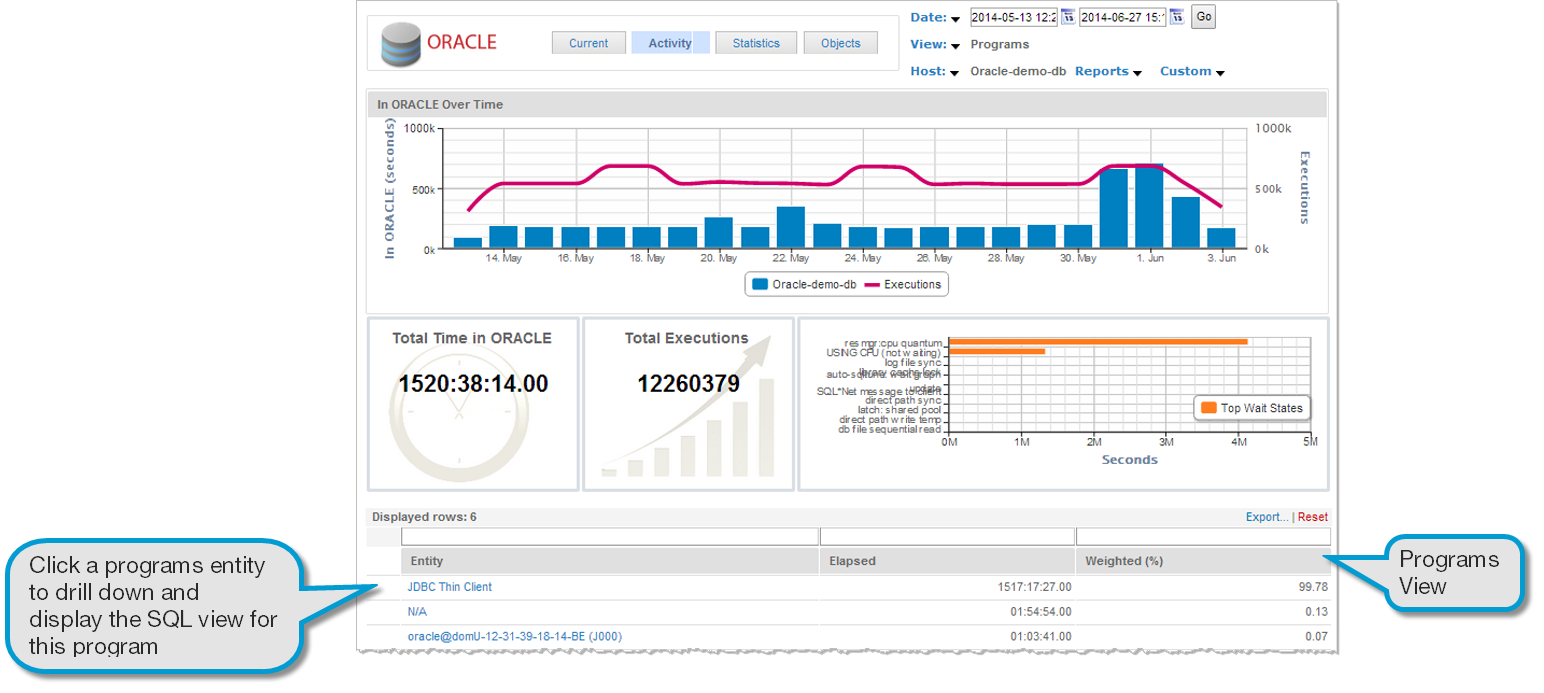Screen dimensions: 1544x693
Task: Click the weighted value 99.78
Action: tap(1313, 587)
